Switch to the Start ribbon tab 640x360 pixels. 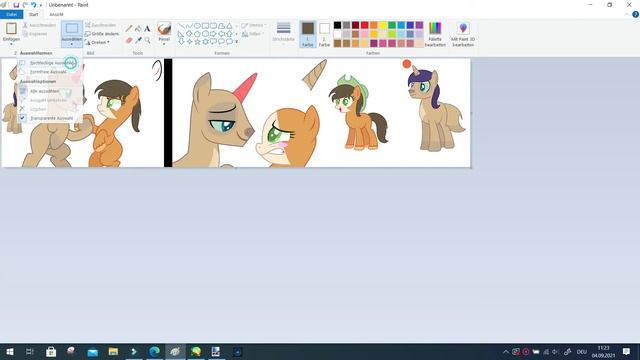point(33,14)
